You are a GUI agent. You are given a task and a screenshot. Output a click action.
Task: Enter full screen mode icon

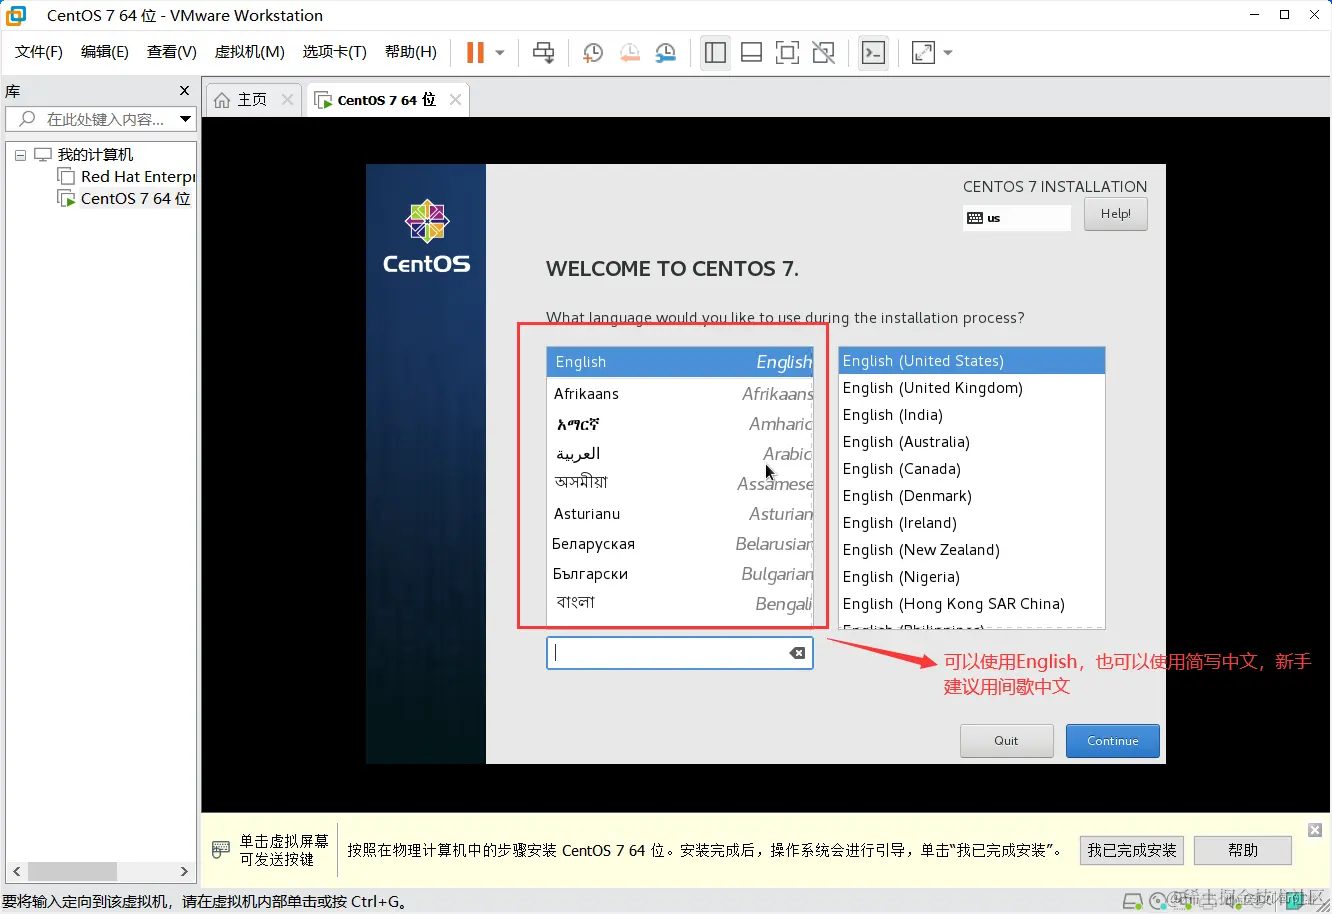[x=788, y=53]
